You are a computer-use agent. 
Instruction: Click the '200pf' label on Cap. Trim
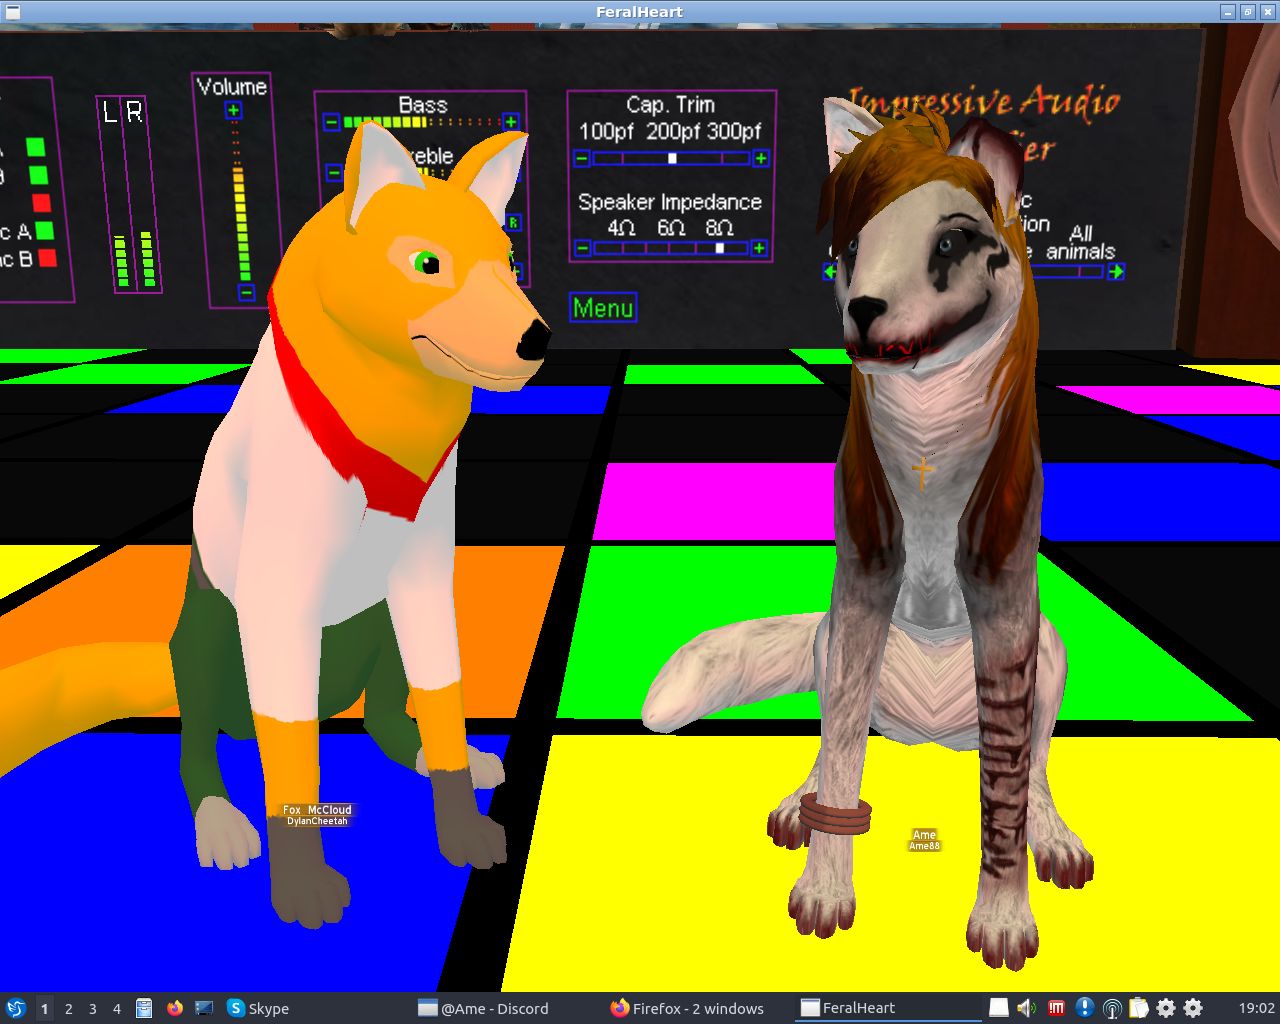coord(673,131)
